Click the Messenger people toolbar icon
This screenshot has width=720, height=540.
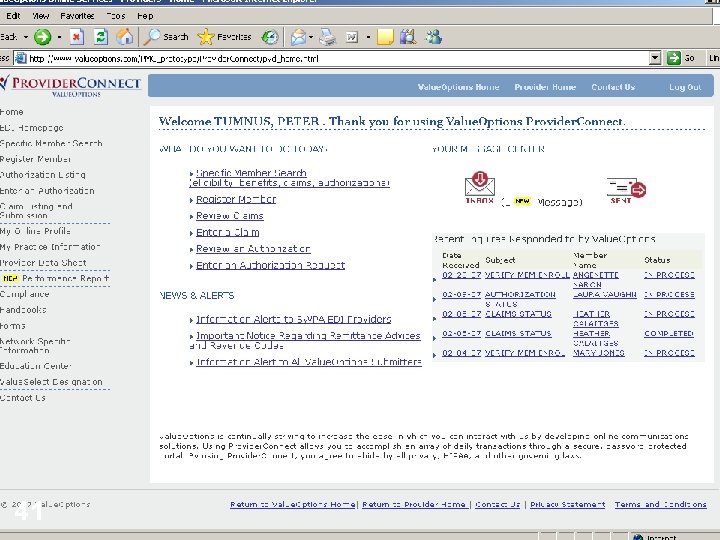coord(433,37)
